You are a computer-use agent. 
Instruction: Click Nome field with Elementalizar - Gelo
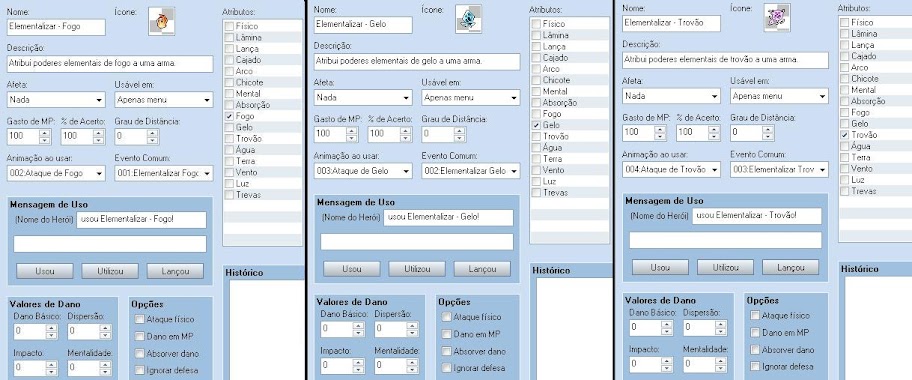(363, 24)
